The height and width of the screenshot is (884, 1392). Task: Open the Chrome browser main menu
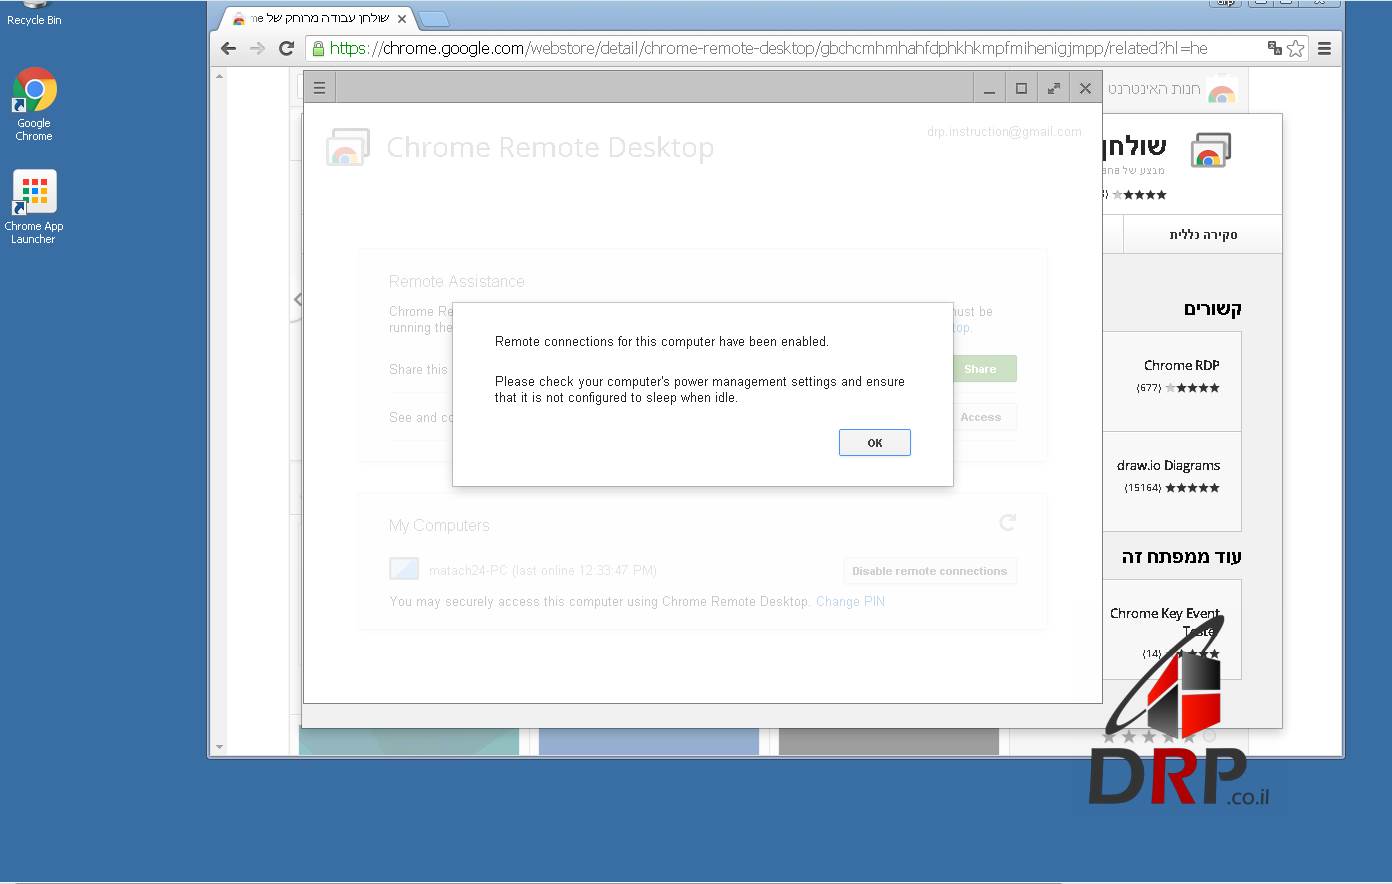click(x=1324, y=48)
